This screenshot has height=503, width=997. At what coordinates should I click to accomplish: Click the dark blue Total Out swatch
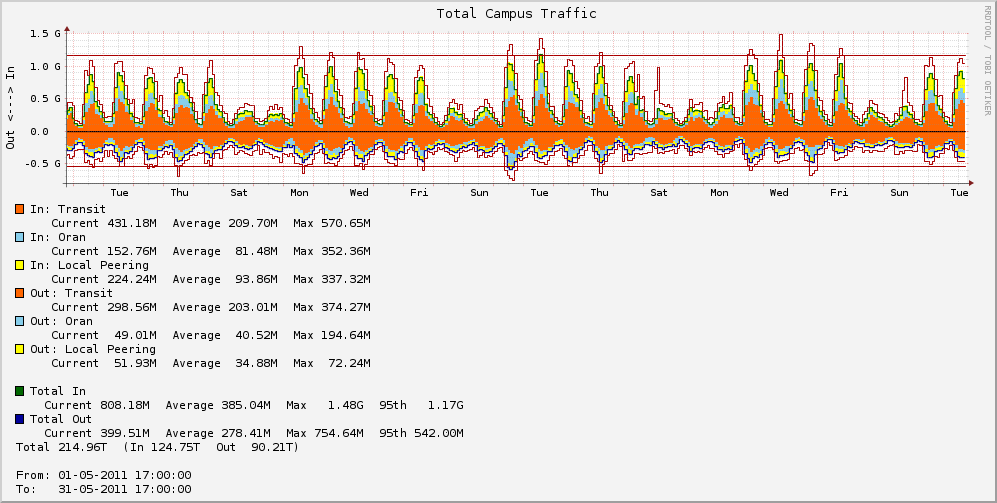click(x=20, y=419)
